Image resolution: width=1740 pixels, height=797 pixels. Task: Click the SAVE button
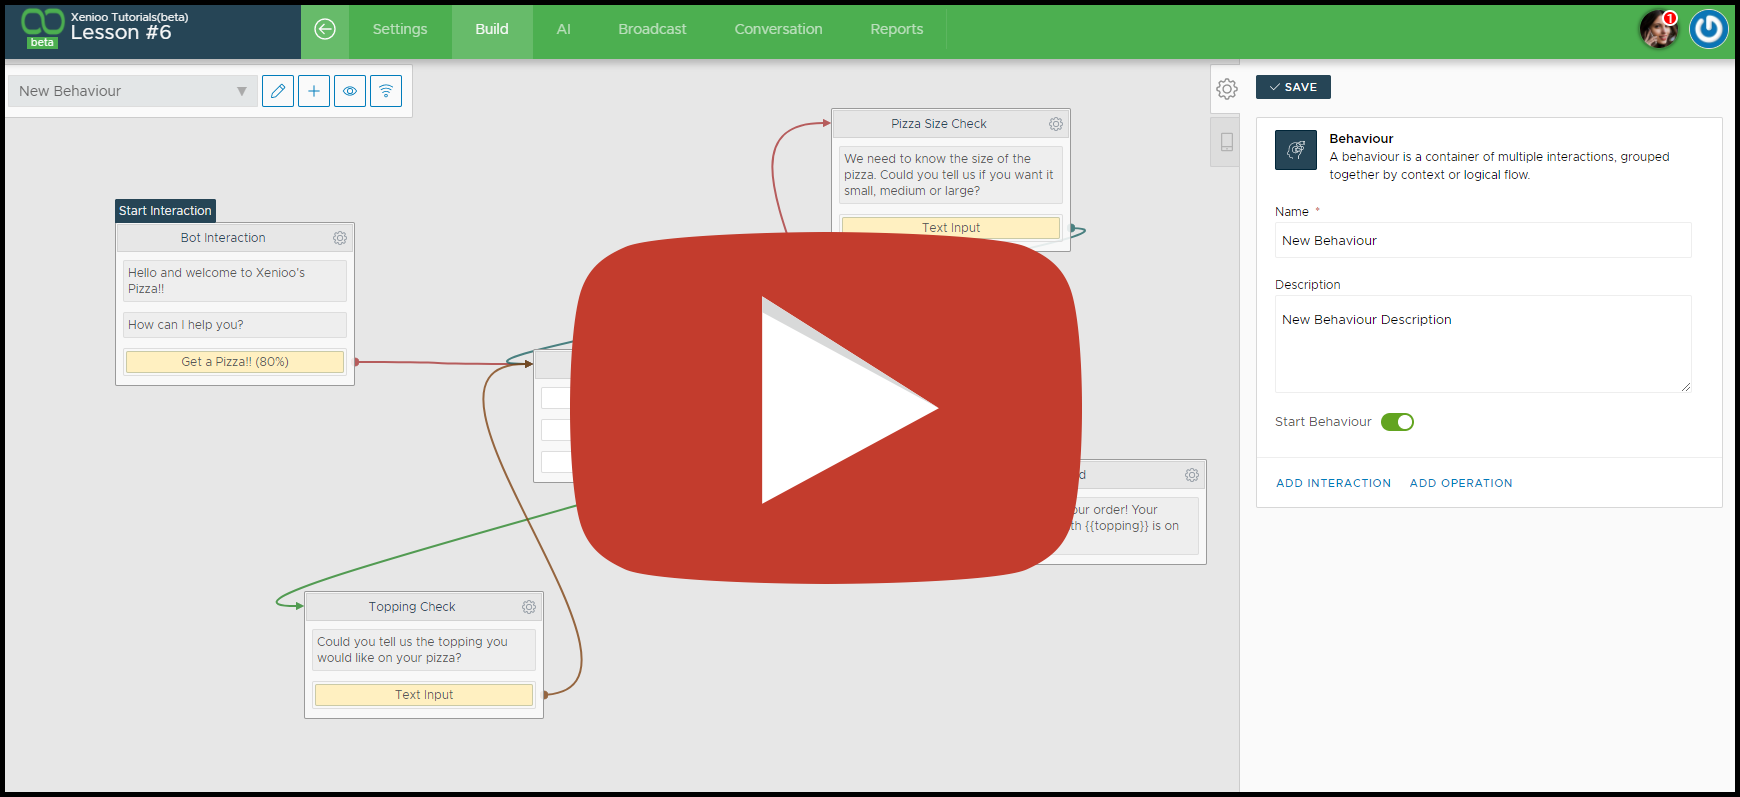1293,87
